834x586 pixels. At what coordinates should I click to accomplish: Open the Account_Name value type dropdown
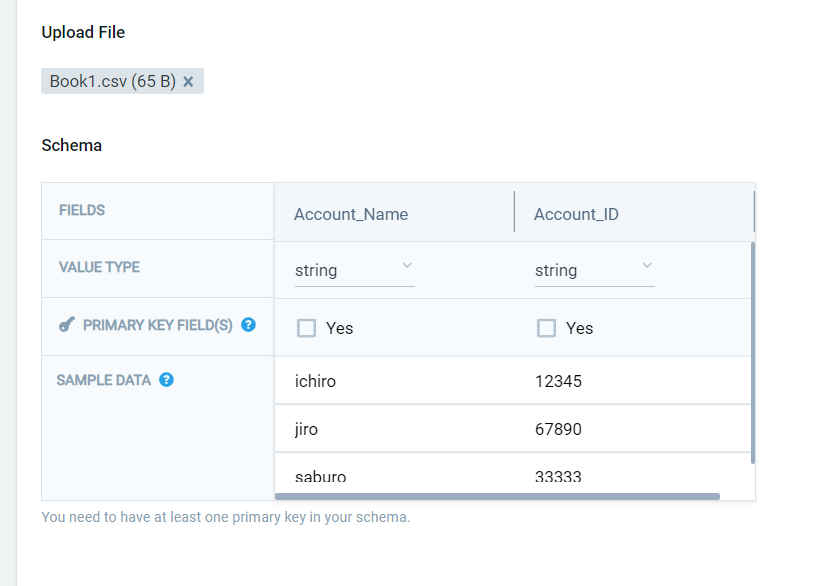[x=354, y=270]
